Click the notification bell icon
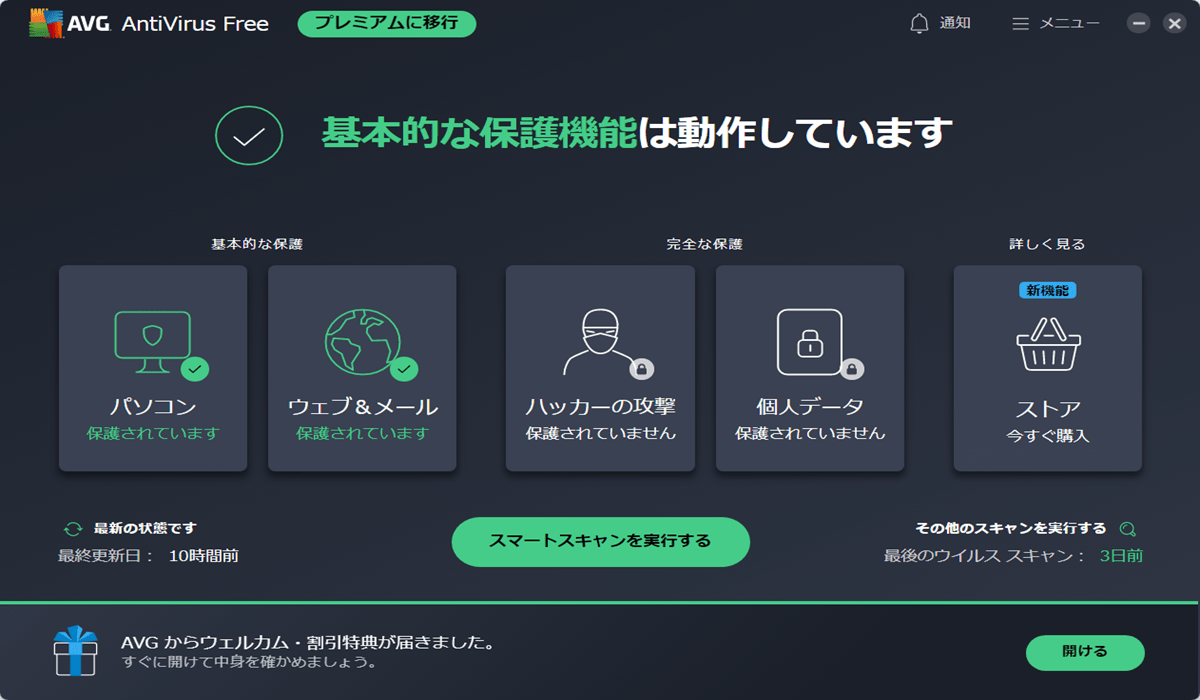Viewport: 1200px width, 700px height. (x=919, y=23)
